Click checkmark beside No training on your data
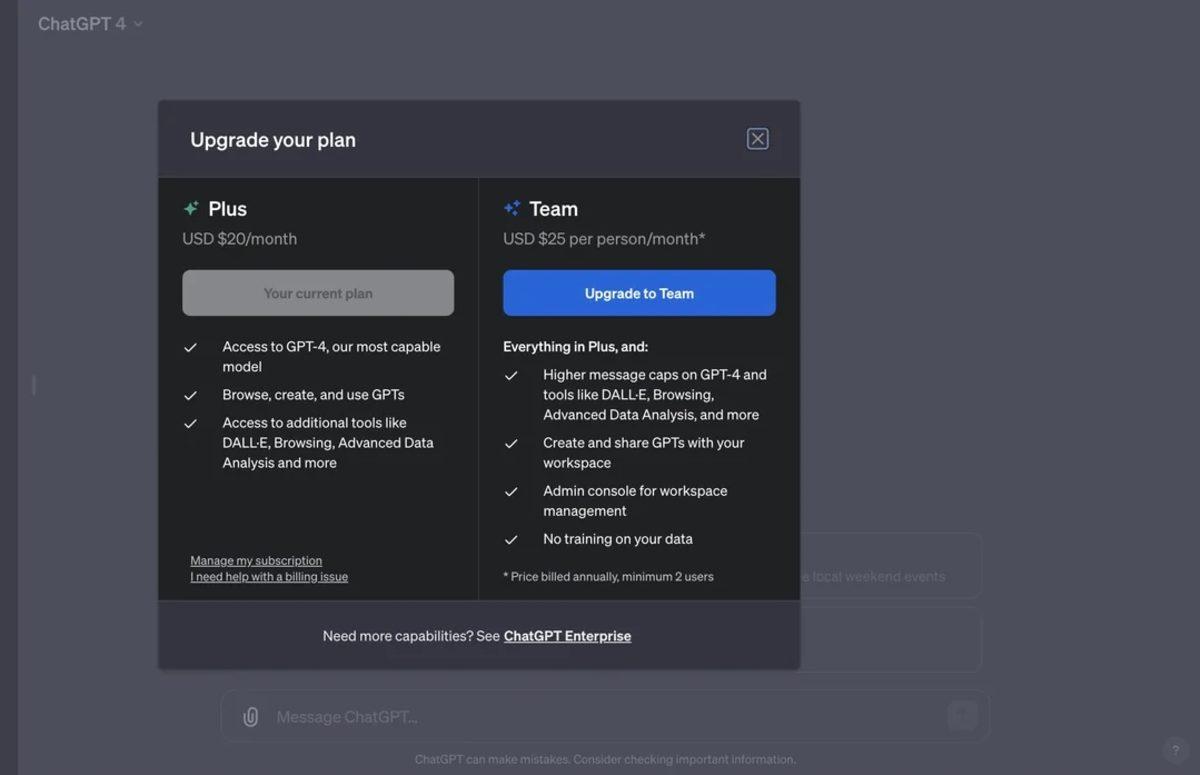The height and width of the screenshot is (775, 1200). click(x=511, y=540)
